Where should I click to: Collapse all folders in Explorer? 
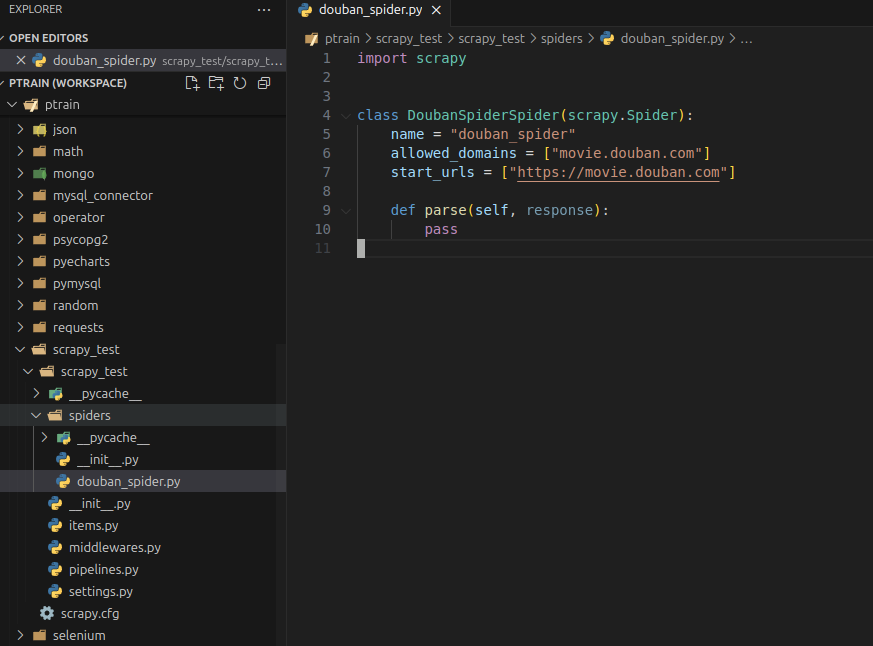264,83
